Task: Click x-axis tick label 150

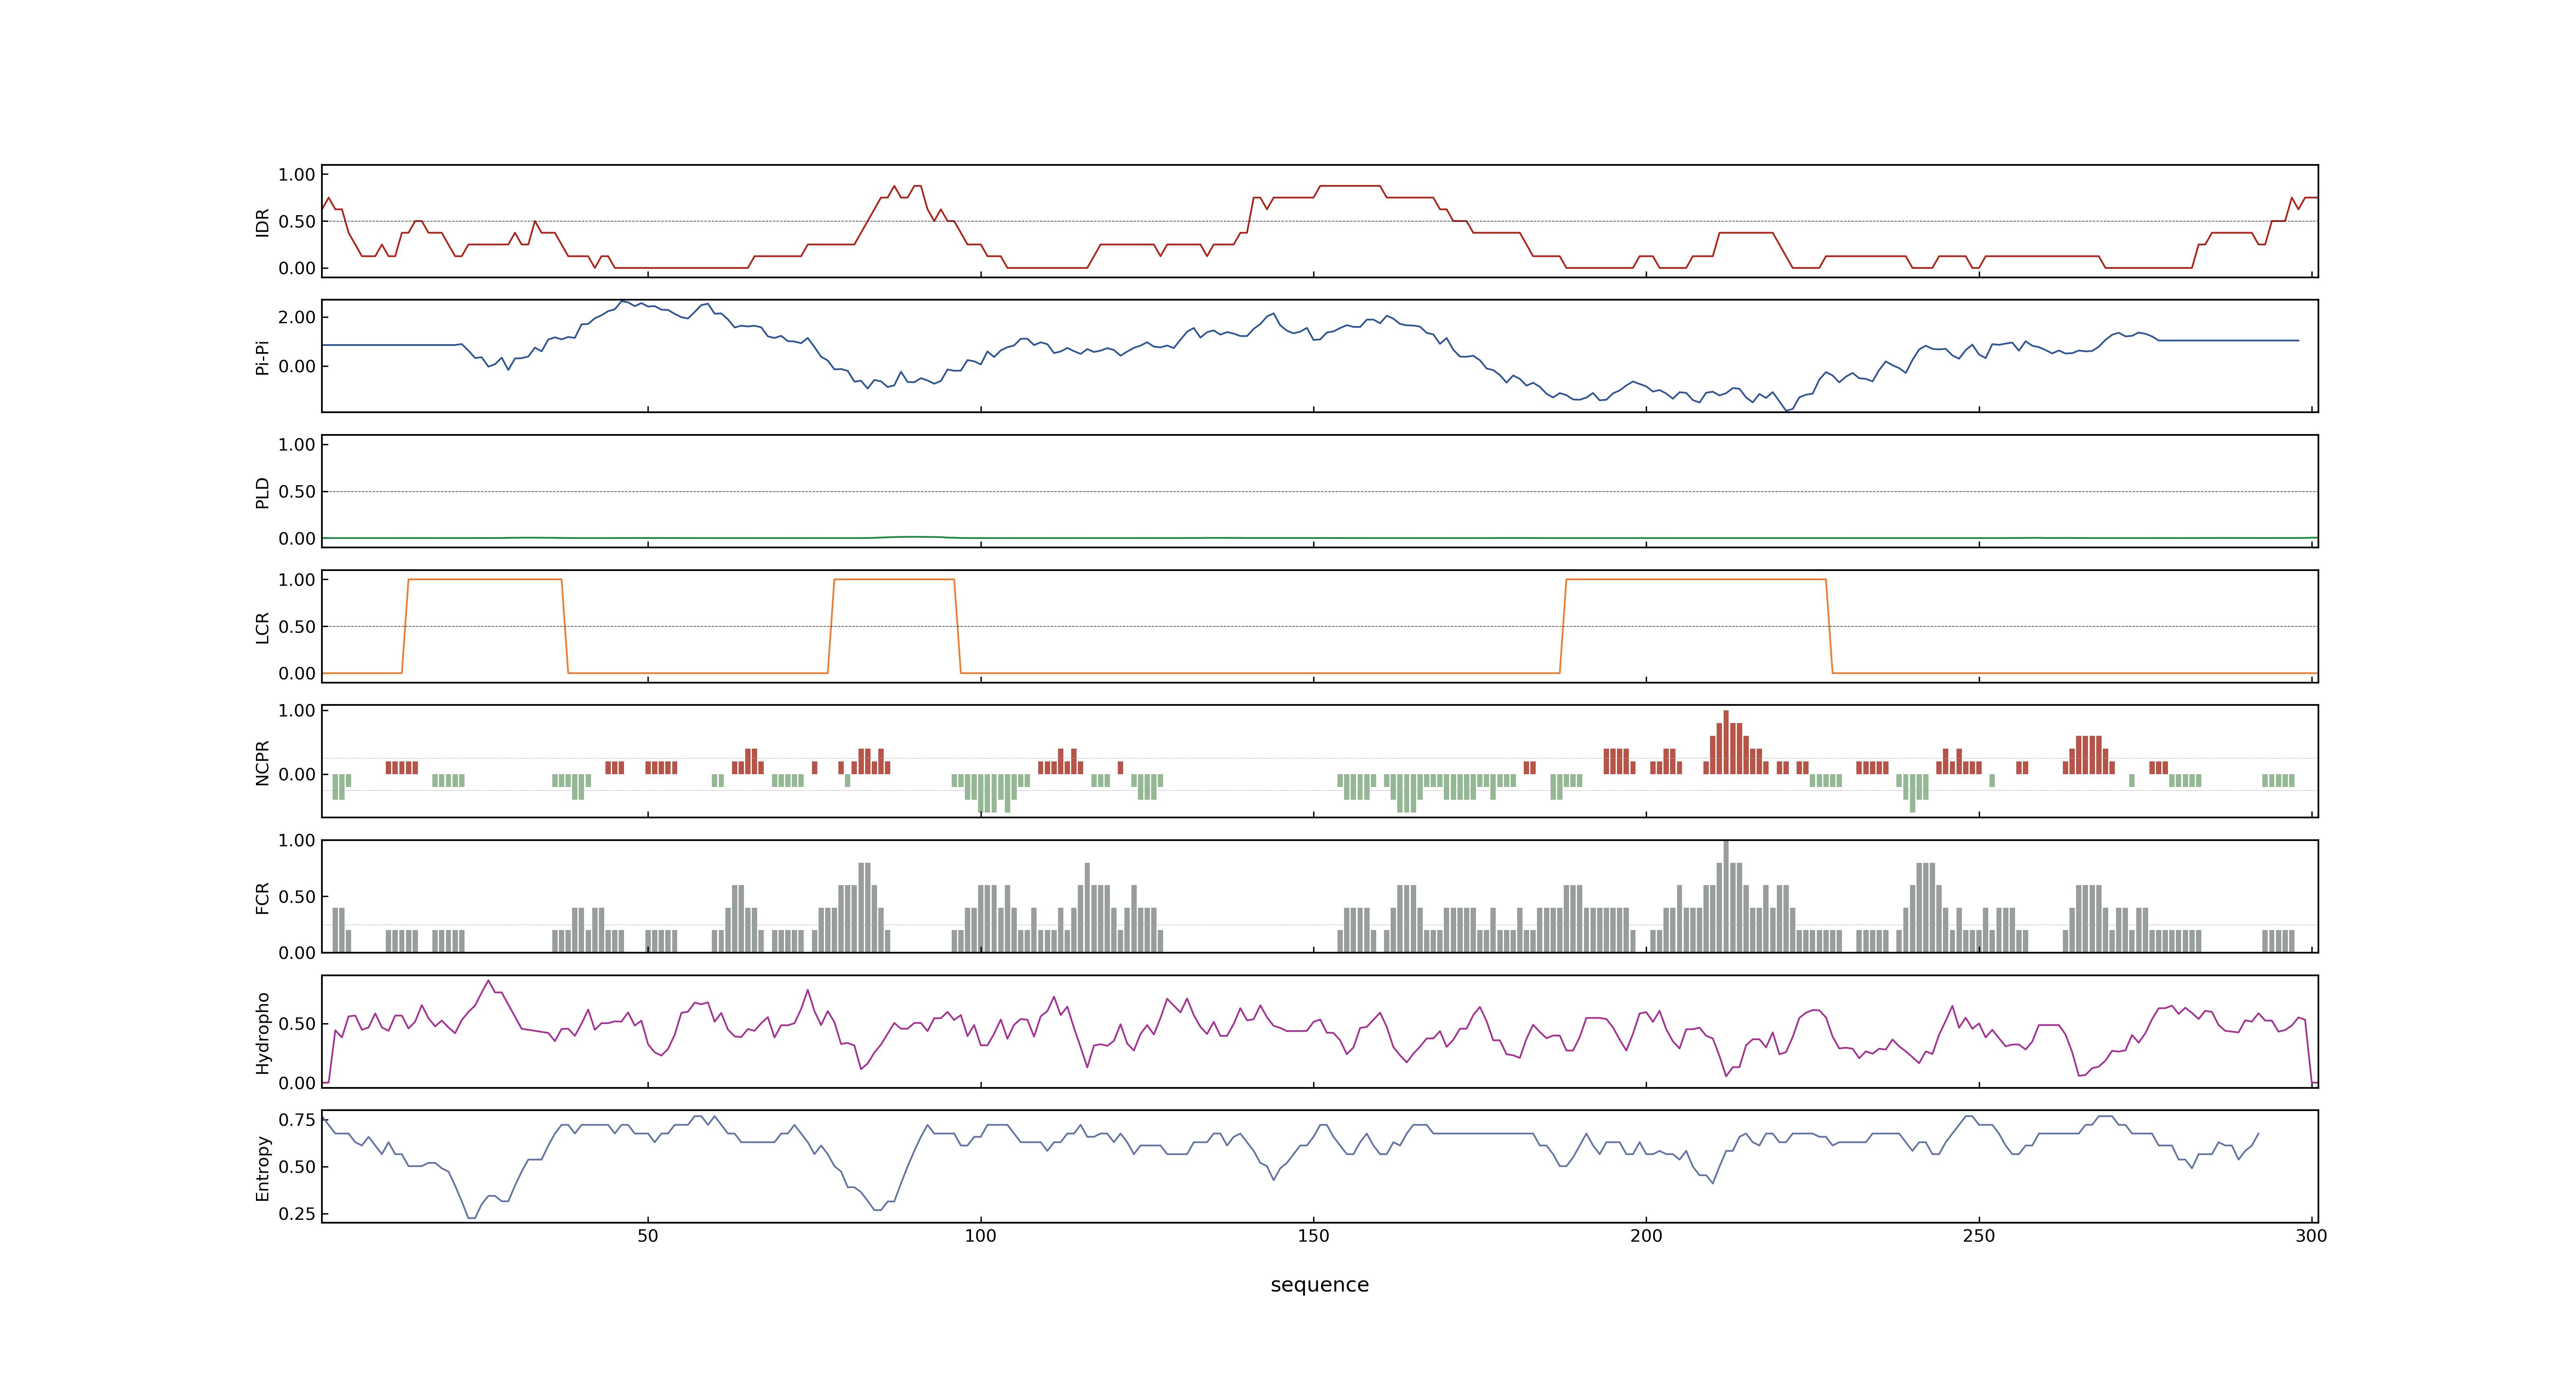Action: pos(1313,1235)
